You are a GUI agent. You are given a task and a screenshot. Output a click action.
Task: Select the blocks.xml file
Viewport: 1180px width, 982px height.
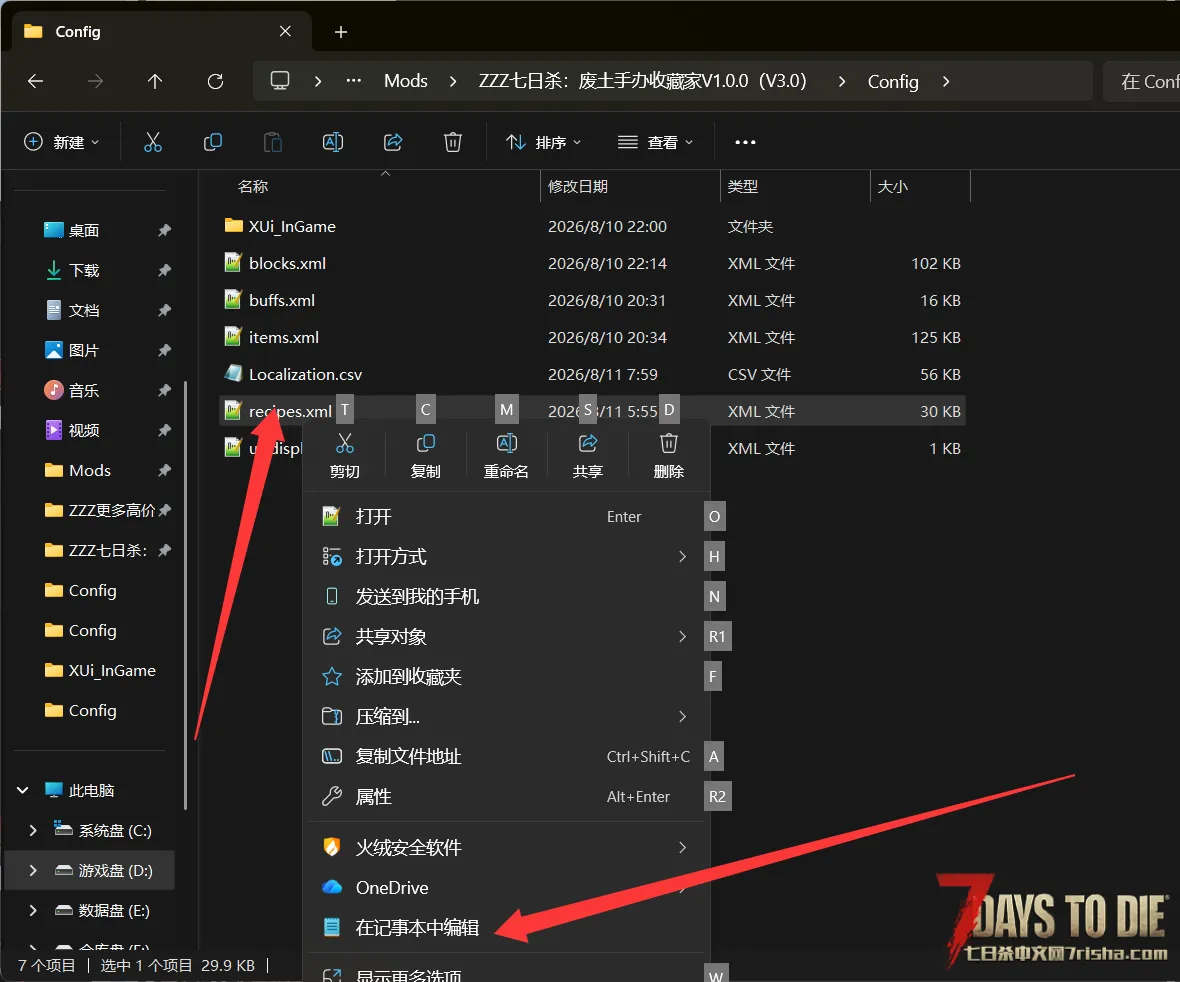(x=287, y=263)
